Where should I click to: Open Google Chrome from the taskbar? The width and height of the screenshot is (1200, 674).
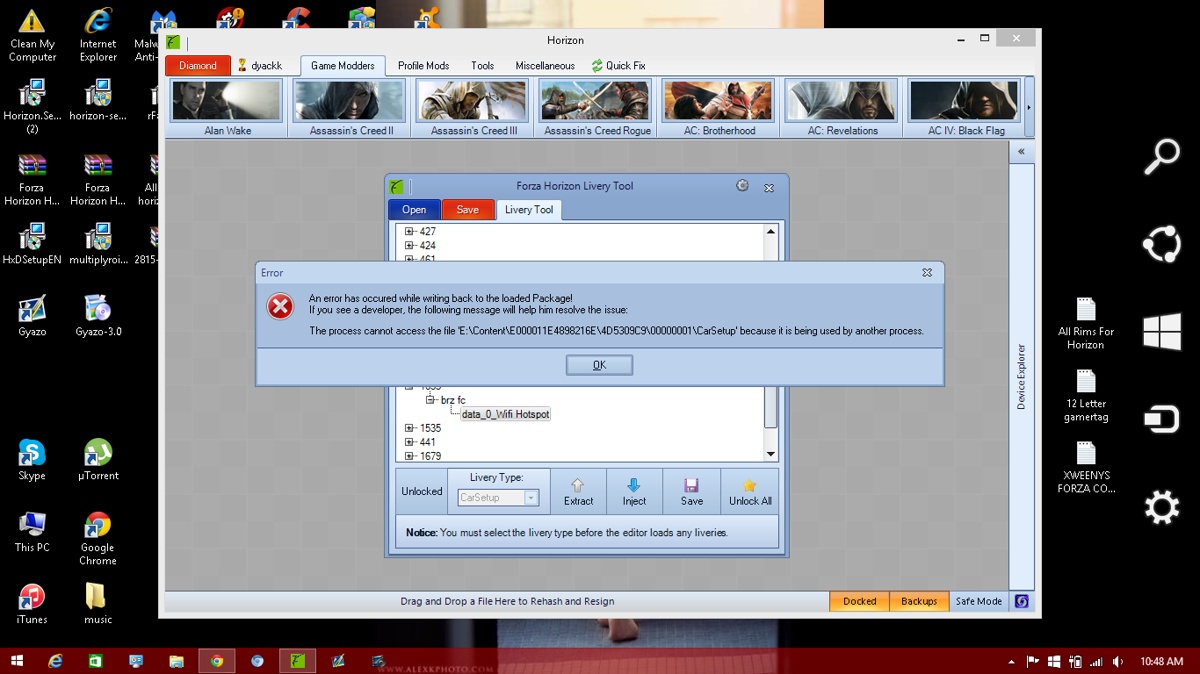[x=216, y=661]
